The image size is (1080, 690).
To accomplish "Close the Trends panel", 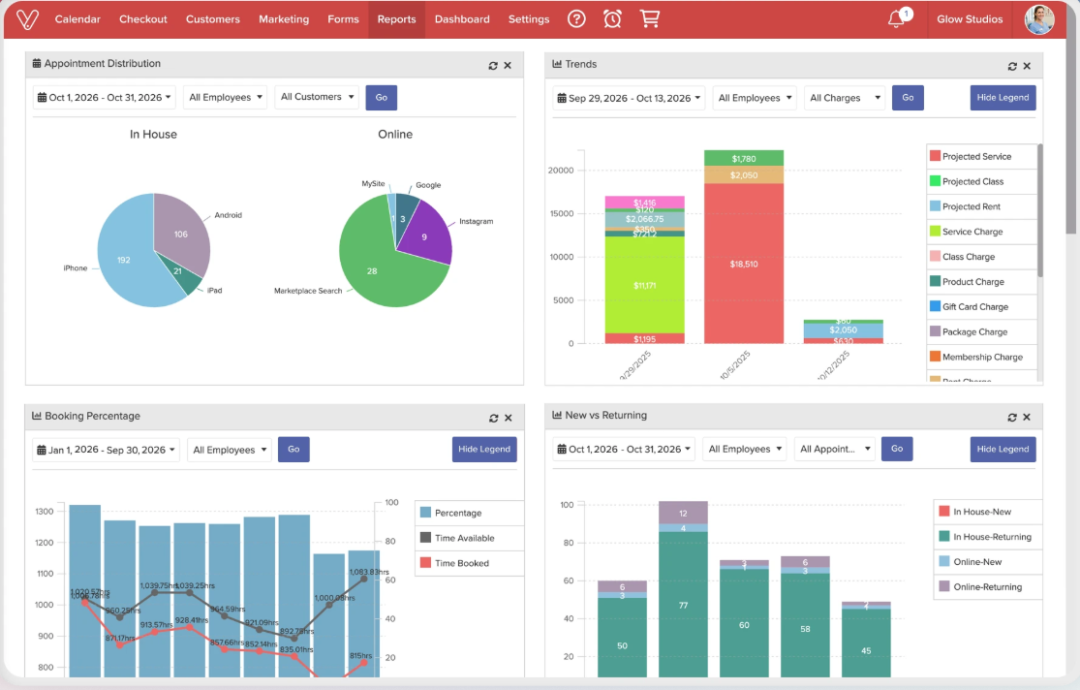I will pyautogui.click(x=1028, y=65).
